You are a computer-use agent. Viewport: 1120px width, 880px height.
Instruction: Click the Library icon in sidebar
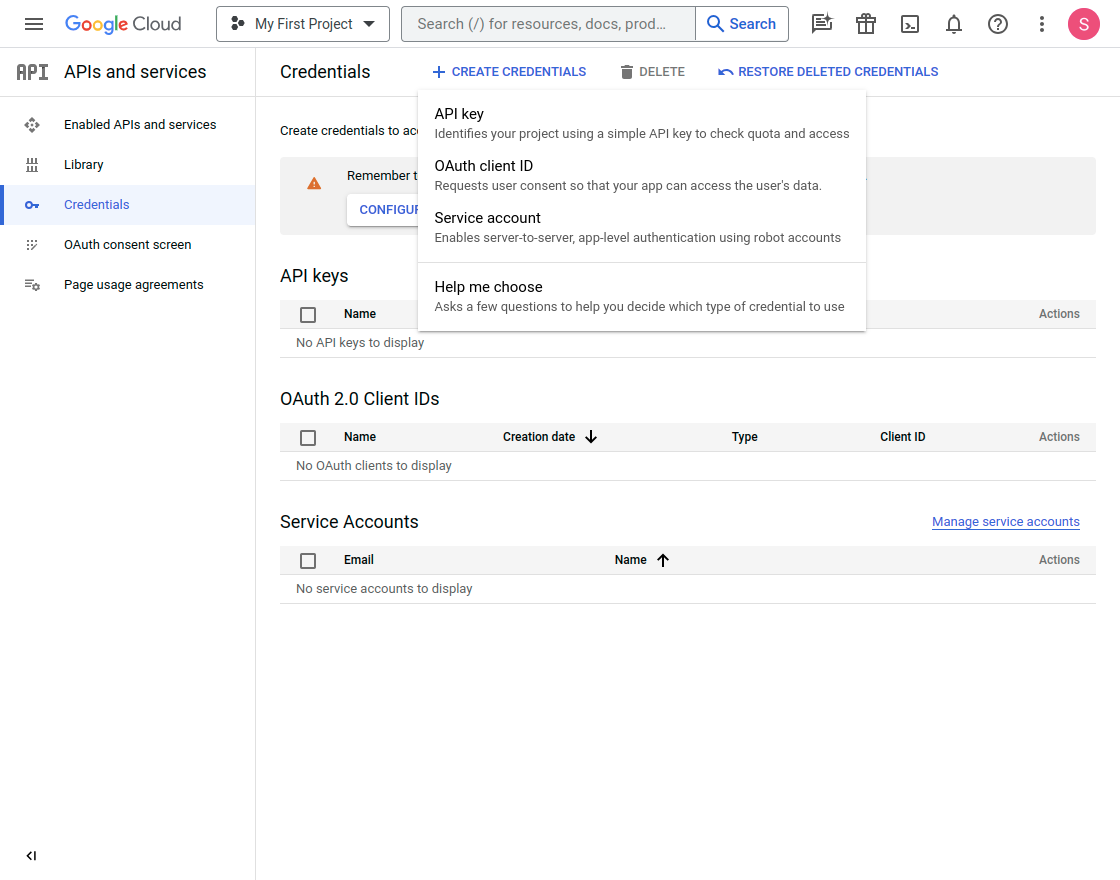tap(32, 165)
